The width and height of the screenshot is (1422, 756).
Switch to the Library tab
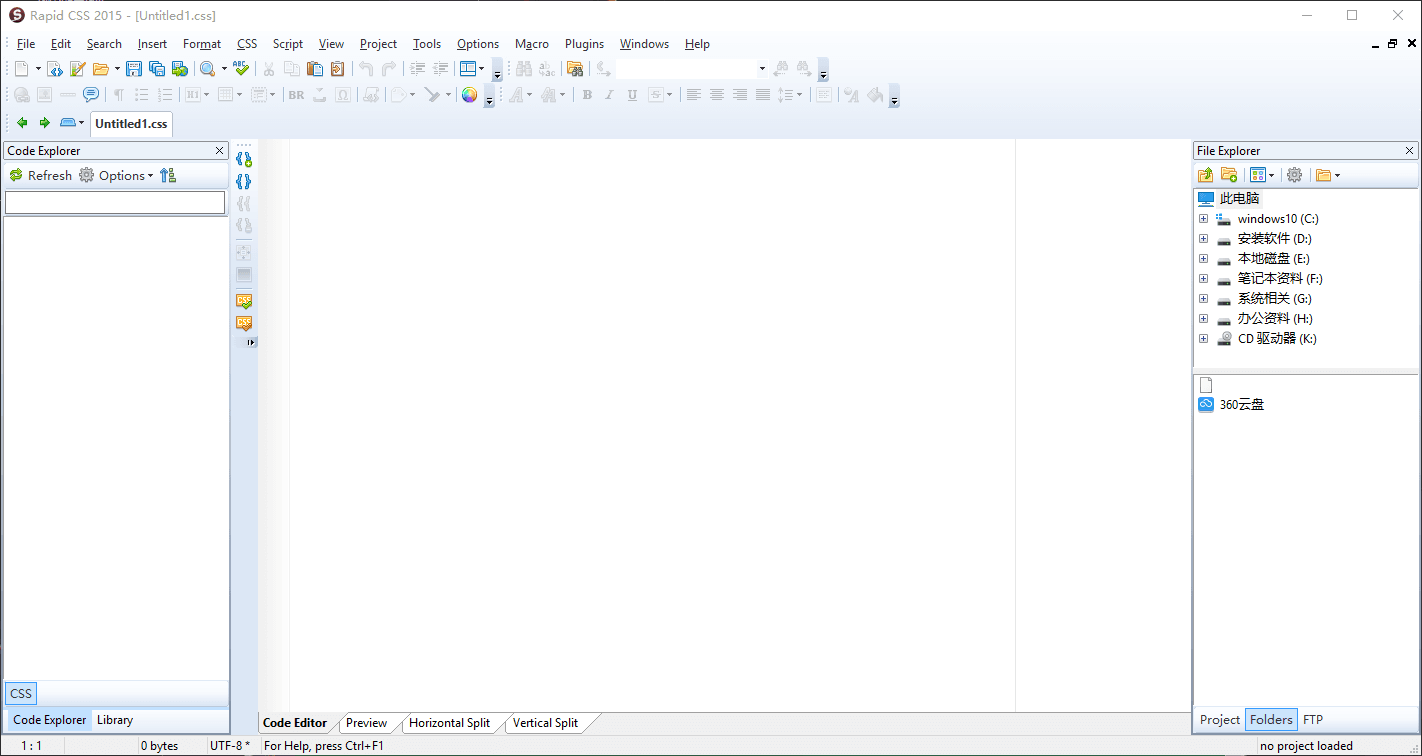coord(115,720)
